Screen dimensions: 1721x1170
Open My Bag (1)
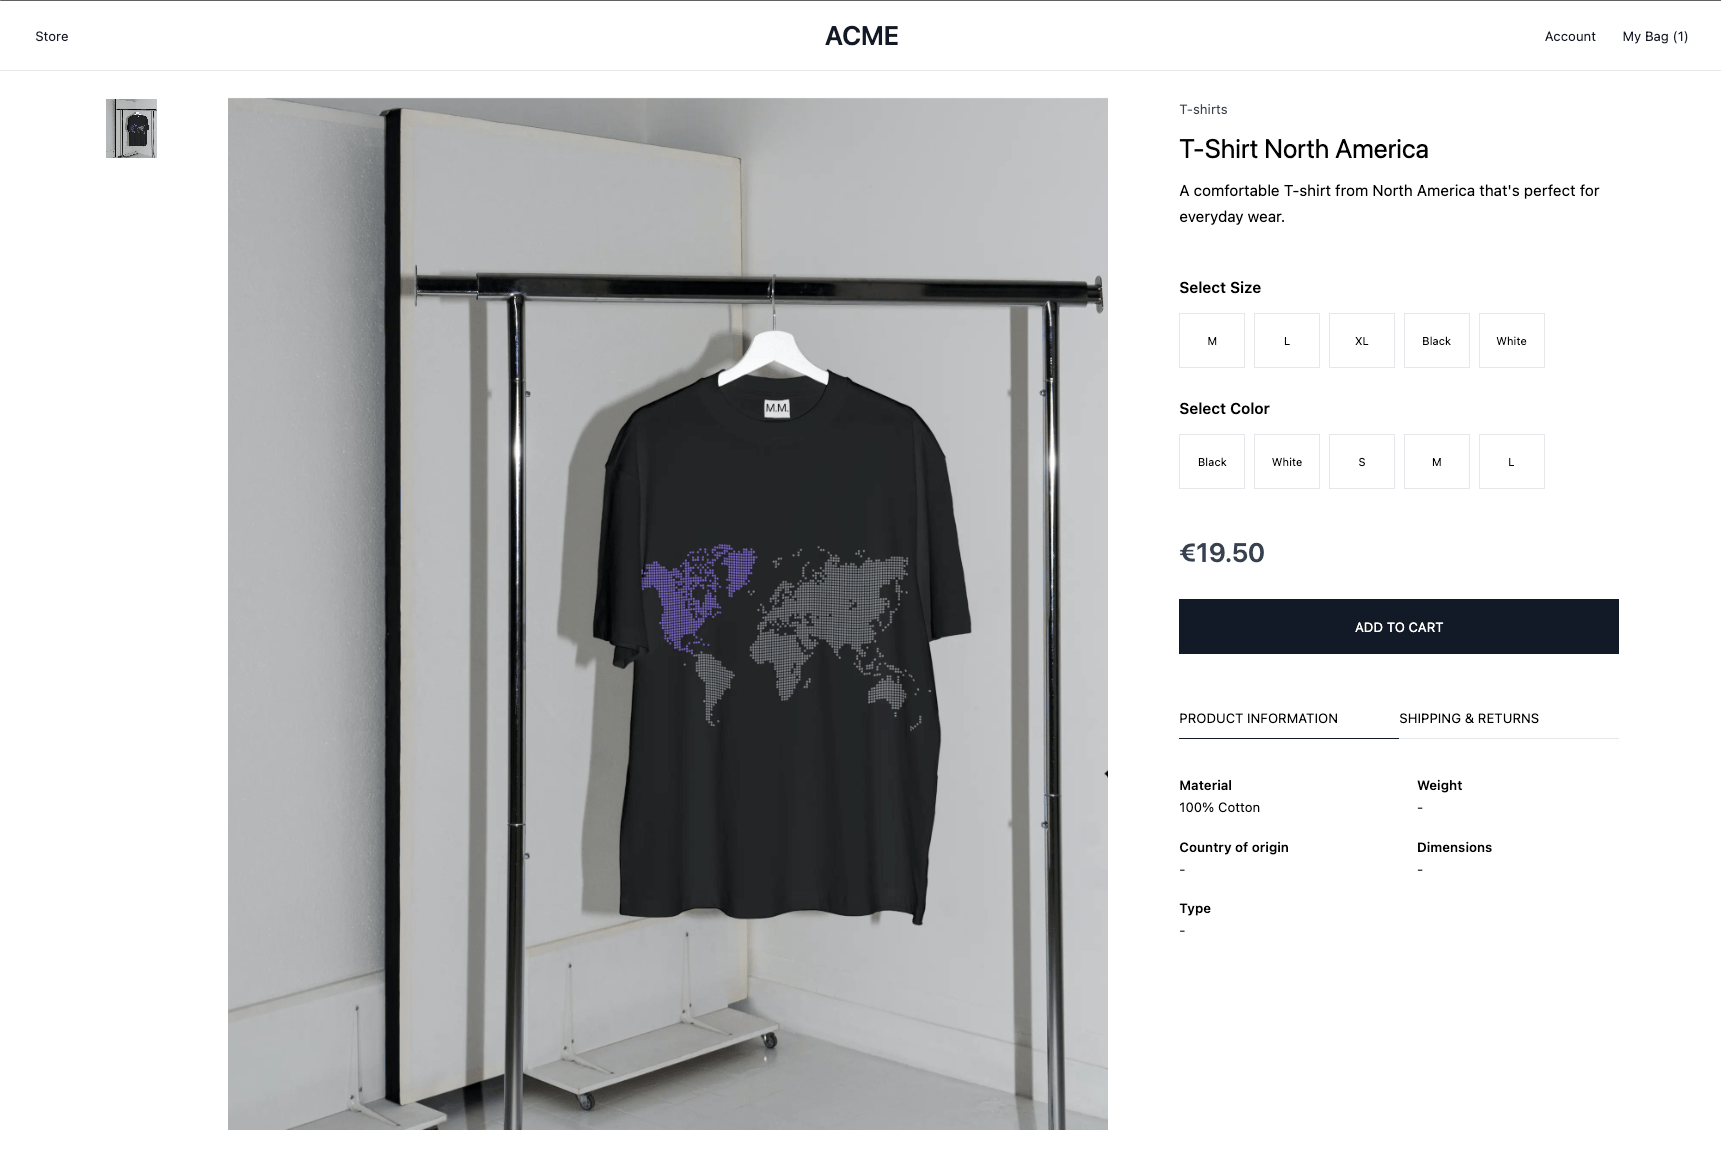pyautogui.click(x=1655, y=37)
